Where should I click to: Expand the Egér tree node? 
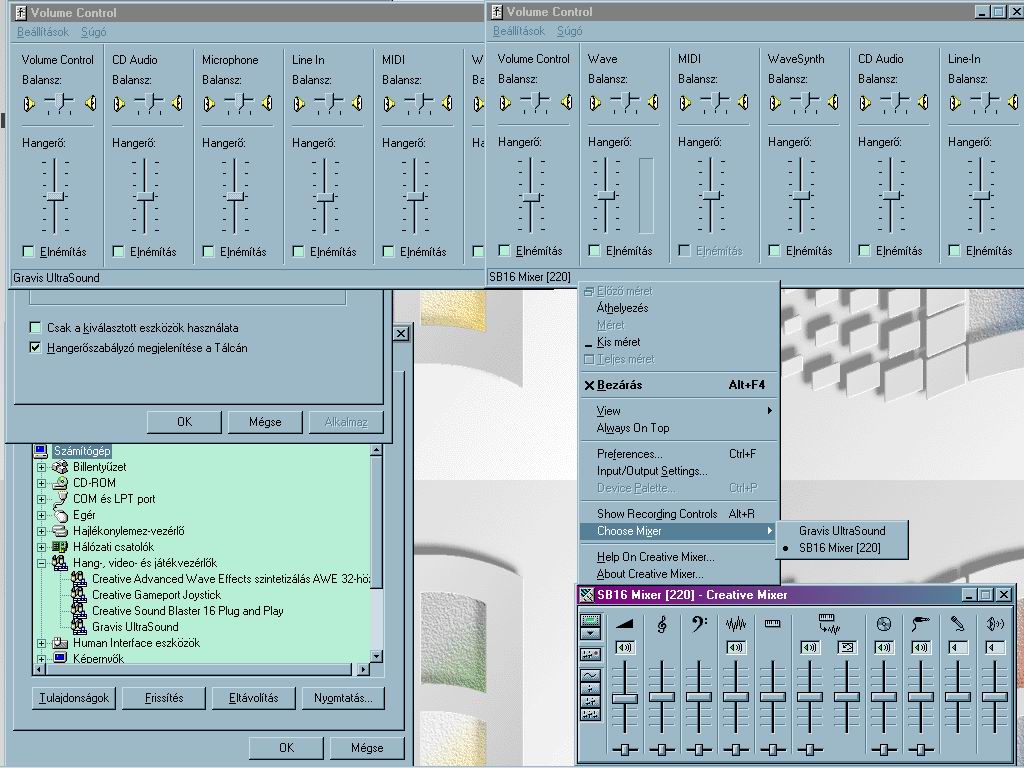coord(42,515)
